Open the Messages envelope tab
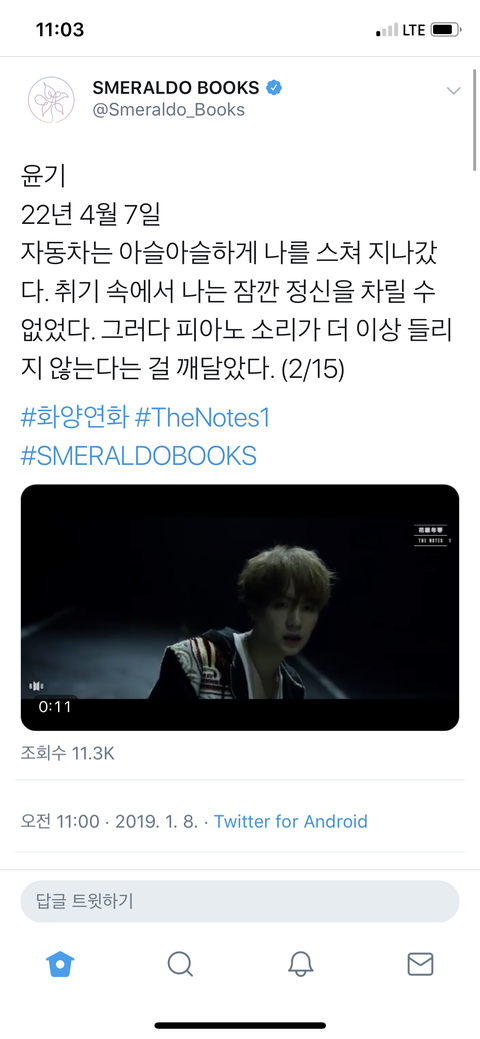 coord(420,964)
